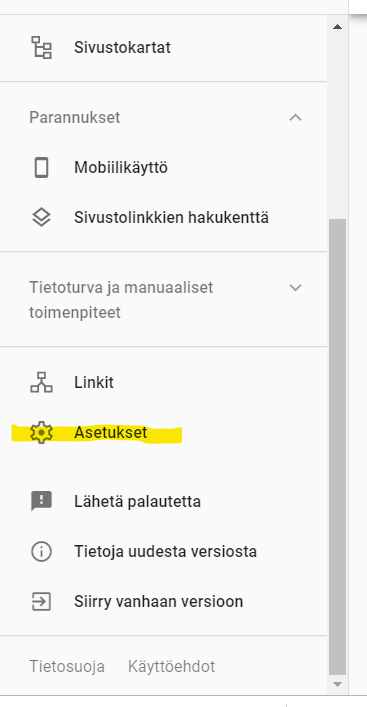
Task: Click the scrollbar up arrow
Action: (337, 27)
